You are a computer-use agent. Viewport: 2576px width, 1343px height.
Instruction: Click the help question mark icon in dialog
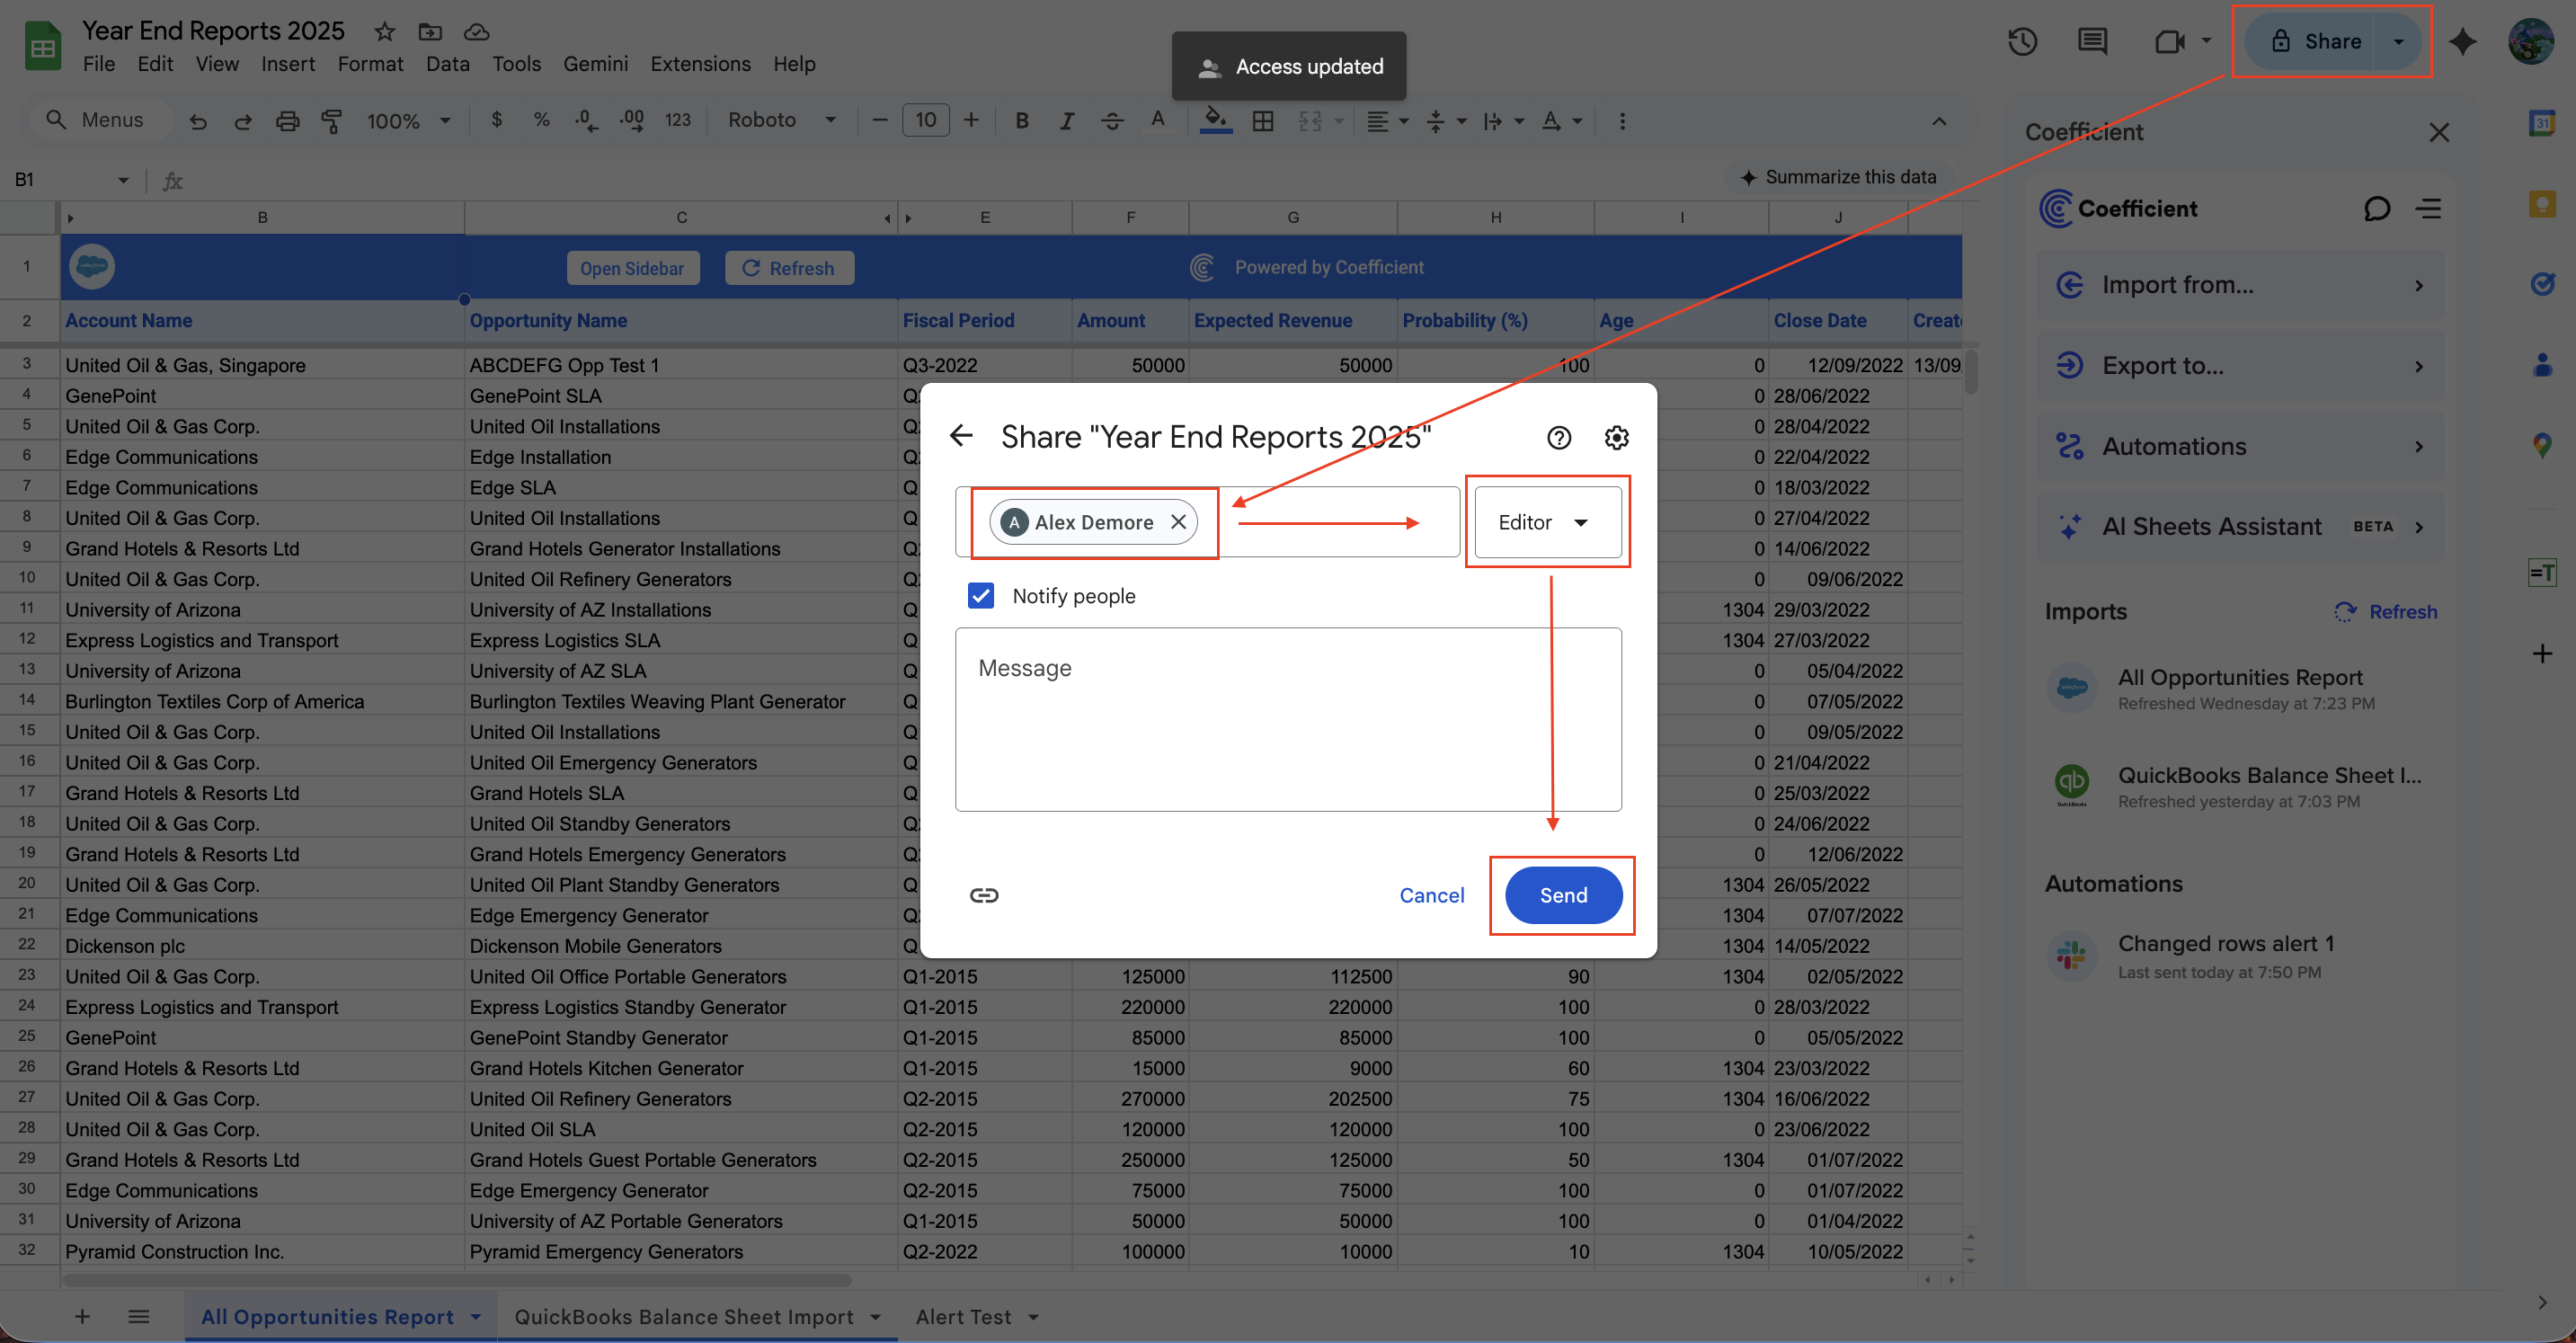(1558, 437)
